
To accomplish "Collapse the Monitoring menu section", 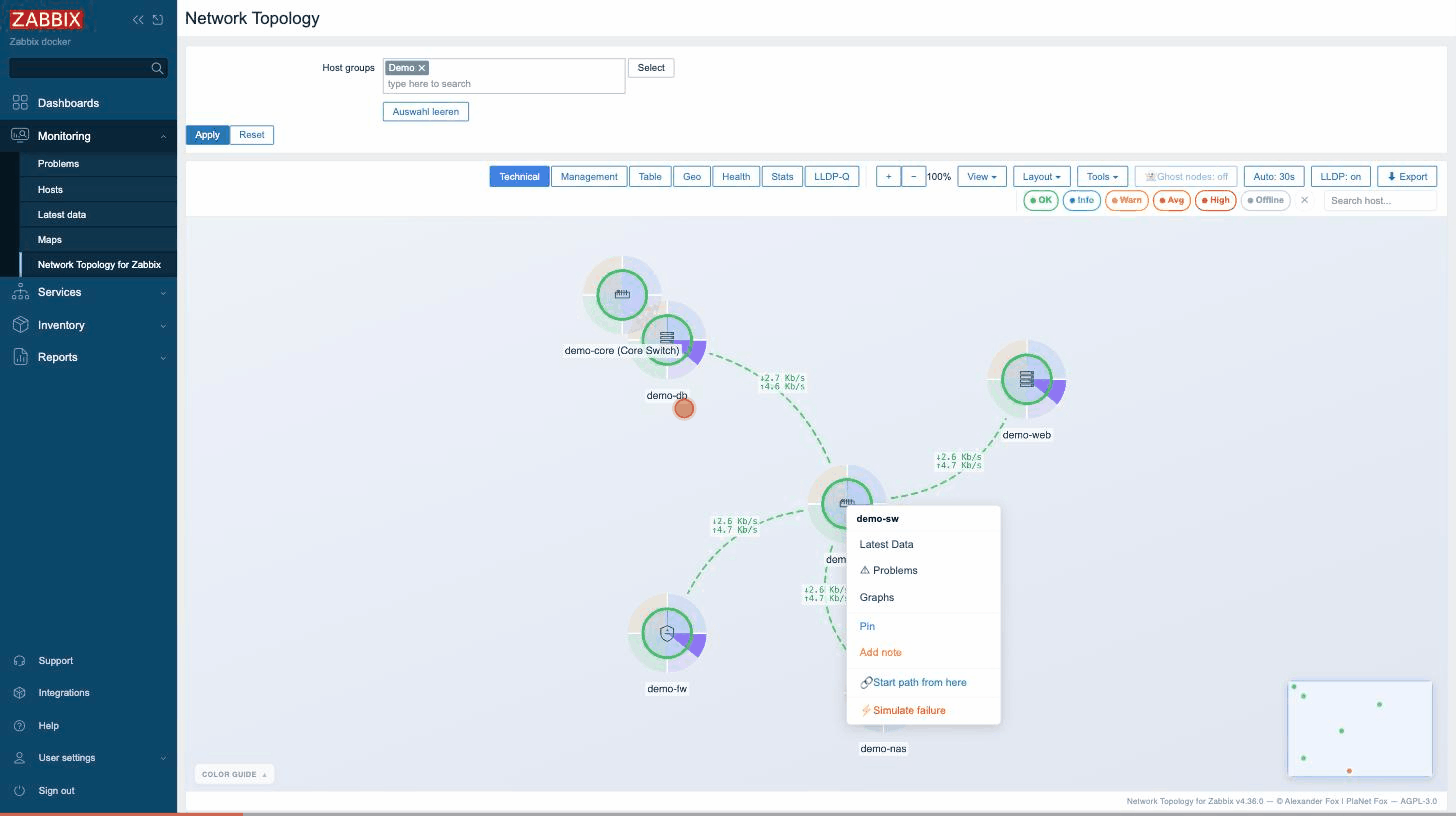I will pyautogui.click(x=163, y=137).
